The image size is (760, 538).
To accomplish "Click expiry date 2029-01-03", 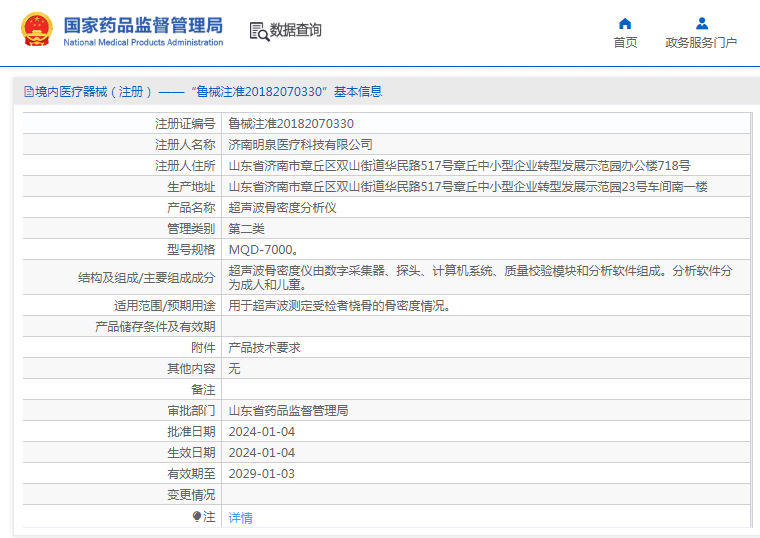I will point(262,474).
